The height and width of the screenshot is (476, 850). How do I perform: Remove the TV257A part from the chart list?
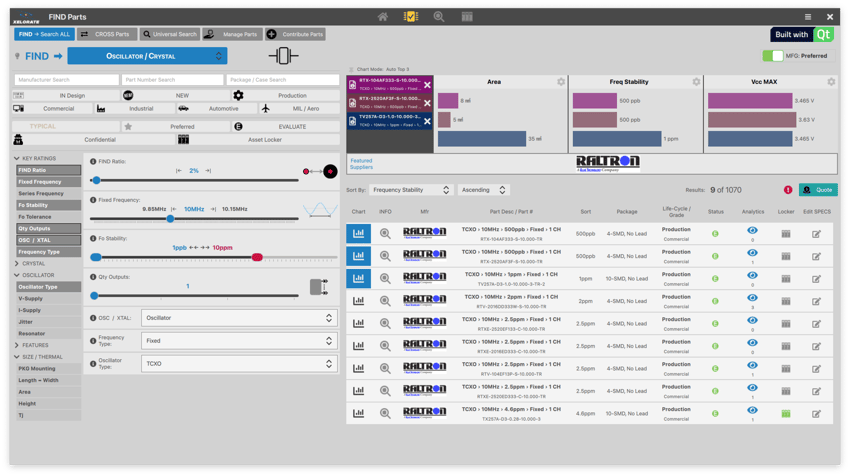coord(428,121)
